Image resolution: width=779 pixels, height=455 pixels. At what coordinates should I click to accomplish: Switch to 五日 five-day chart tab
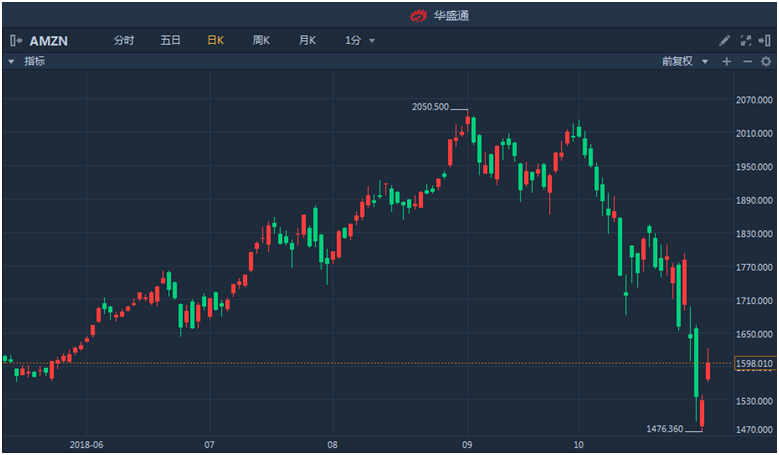pyautogui.click(x=170, y=41)
